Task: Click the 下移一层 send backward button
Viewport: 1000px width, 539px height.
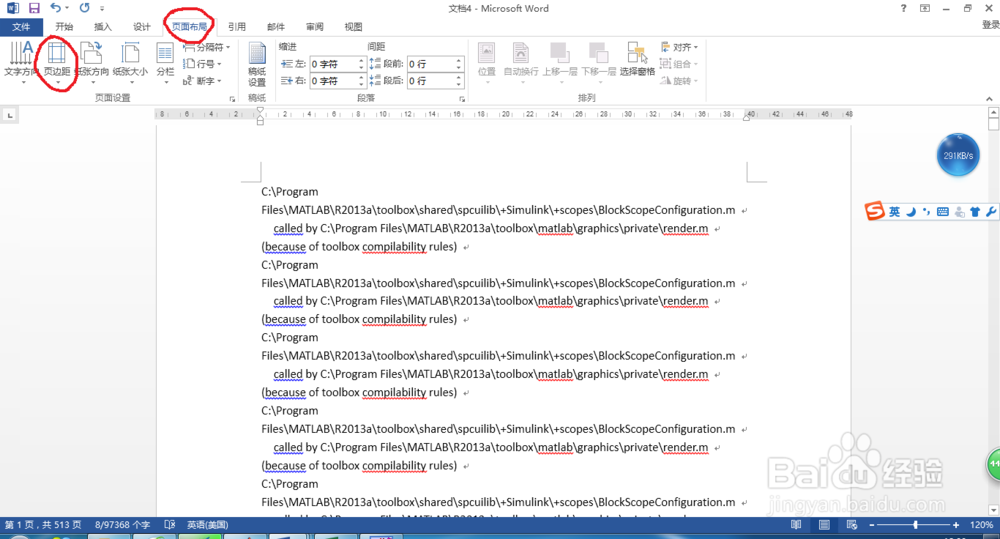Action: coord(598,63)
